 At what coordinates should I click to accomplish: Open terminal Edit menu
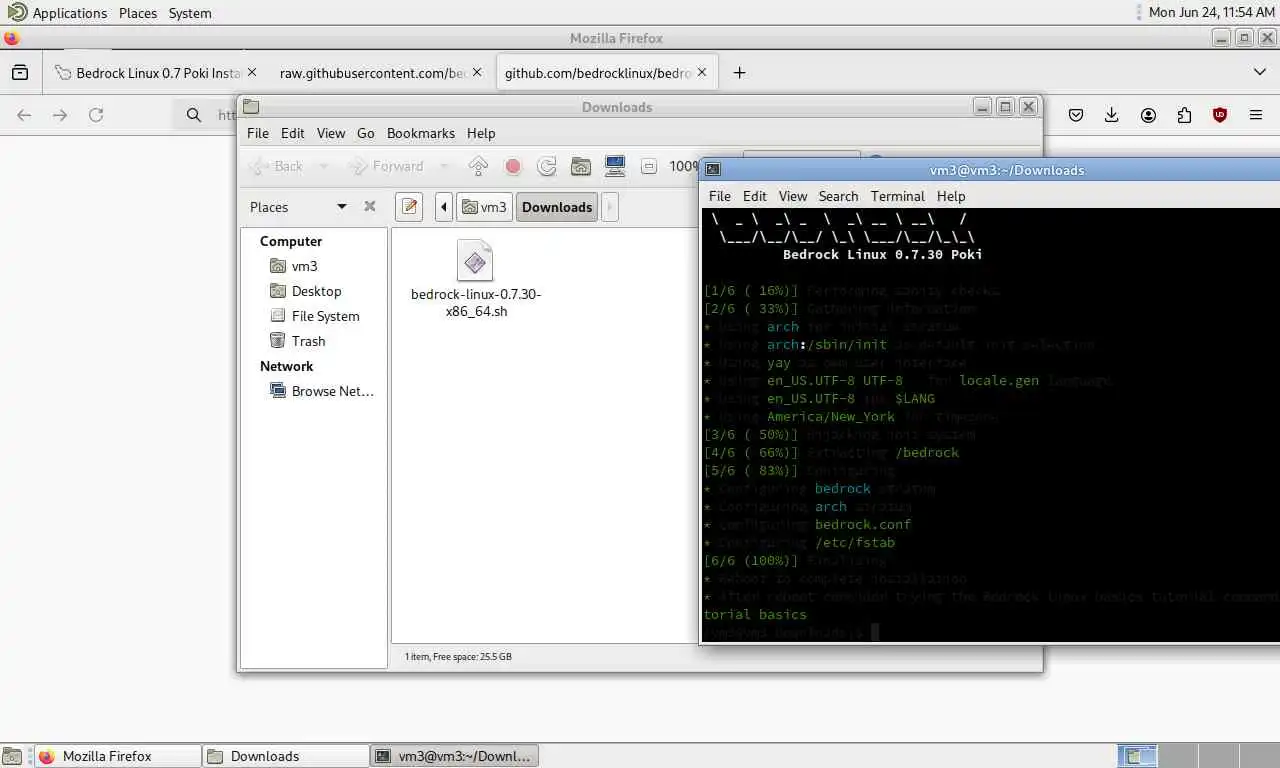tap(755, 196)
